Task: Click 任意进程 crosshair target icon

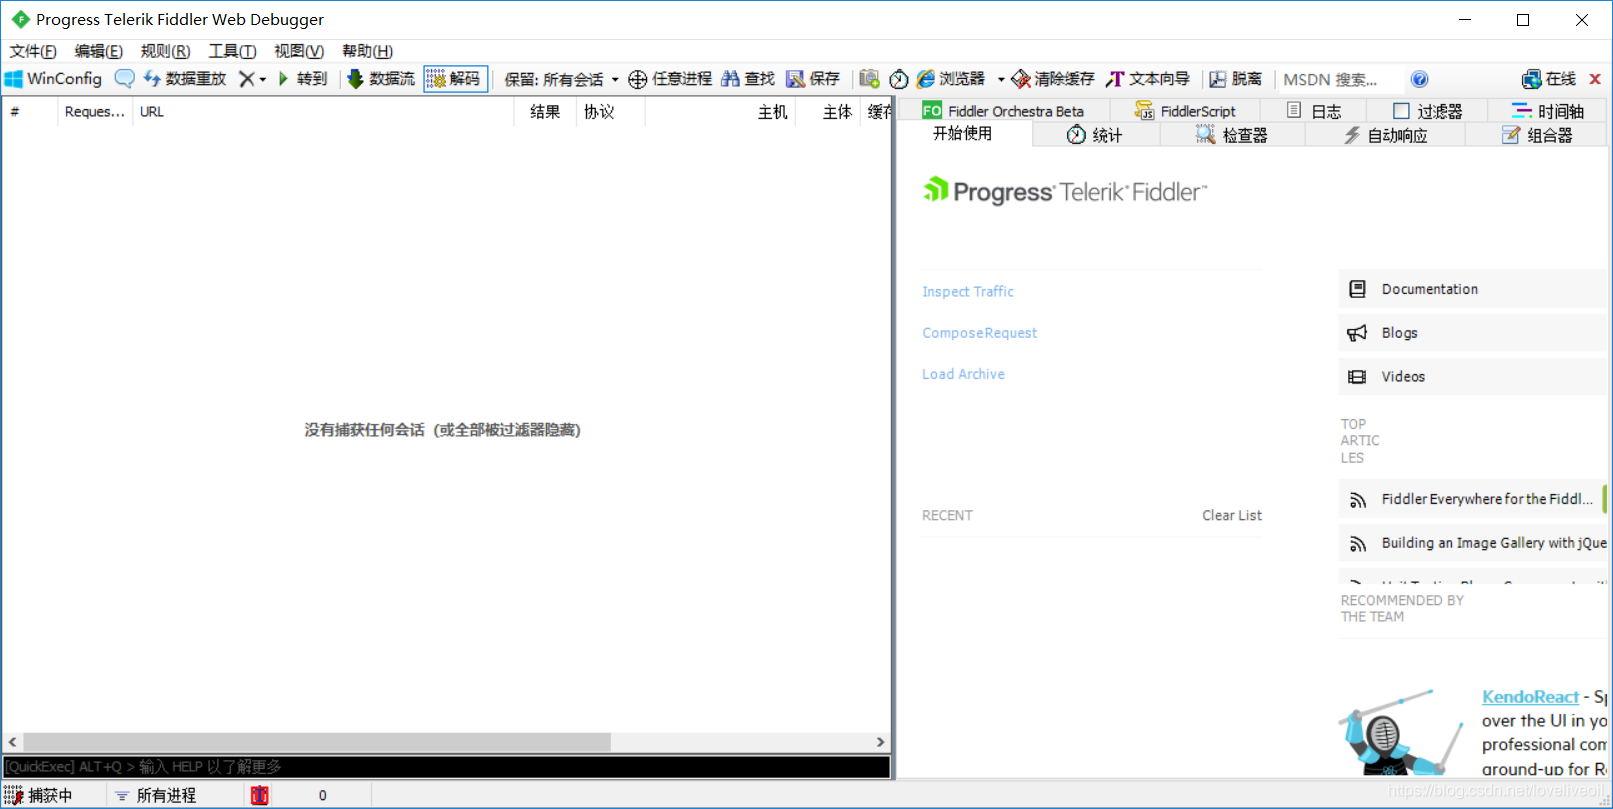Action: coord(670,79)
